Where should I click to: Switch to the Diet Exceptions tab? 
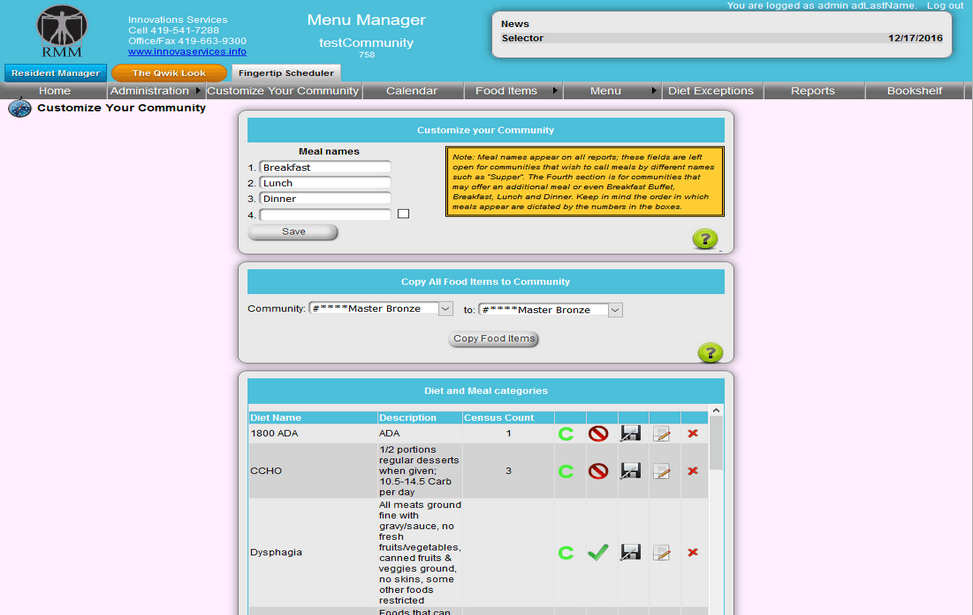tap(711, 90)
